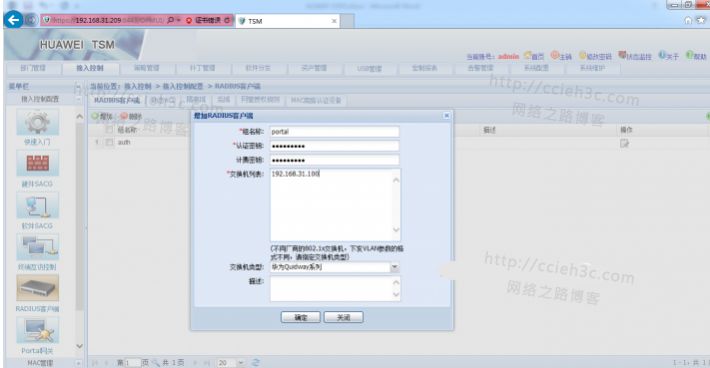Open the 快速入门 gear icon in sidebar
Image resolution: width=710 pixels, height=368 pixels.
point(38,122)
